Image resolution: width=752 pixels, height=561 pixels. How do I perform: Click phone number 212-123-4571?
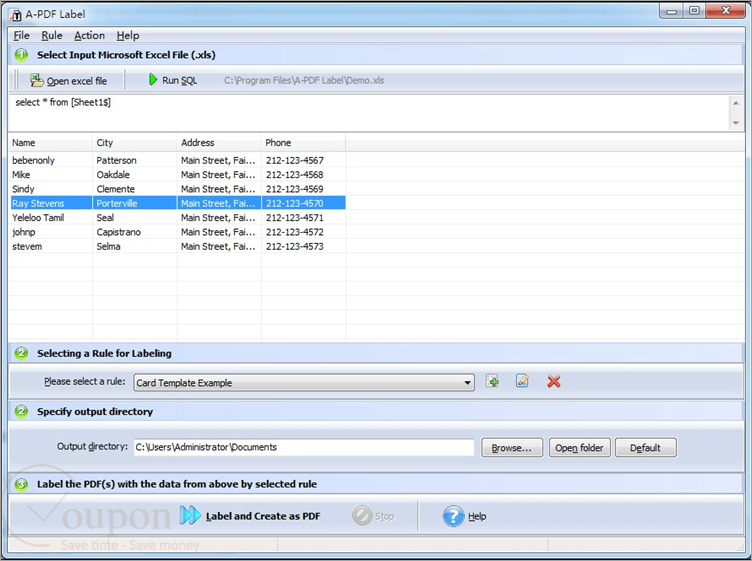click(x=295, y=218)
